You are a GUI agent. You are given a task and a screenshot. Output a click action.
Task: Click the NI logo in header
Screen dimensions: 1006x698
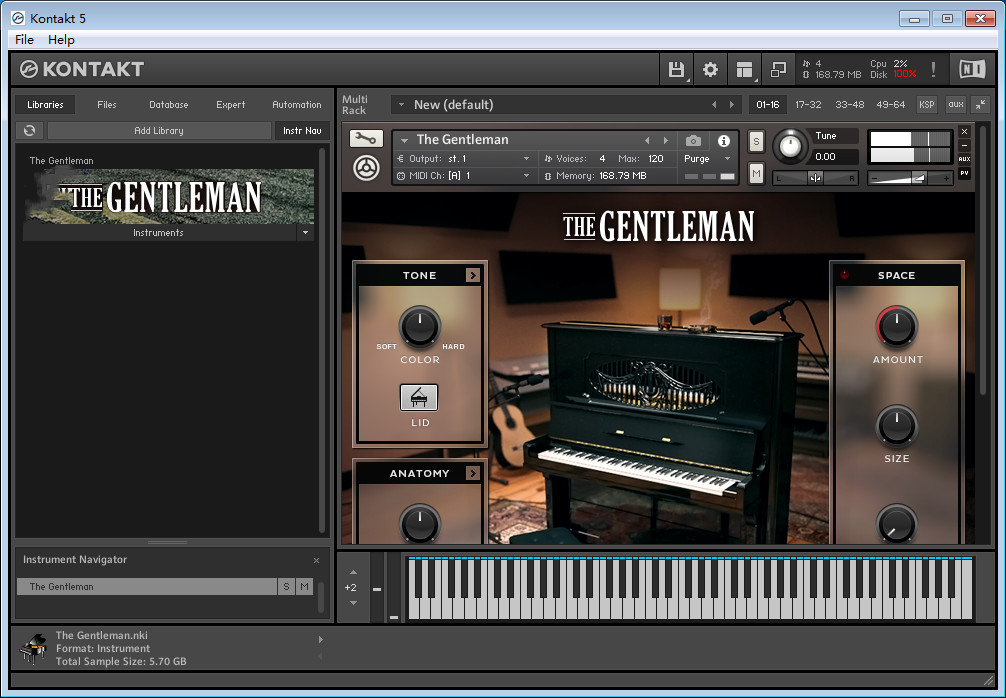click(972, 69)
